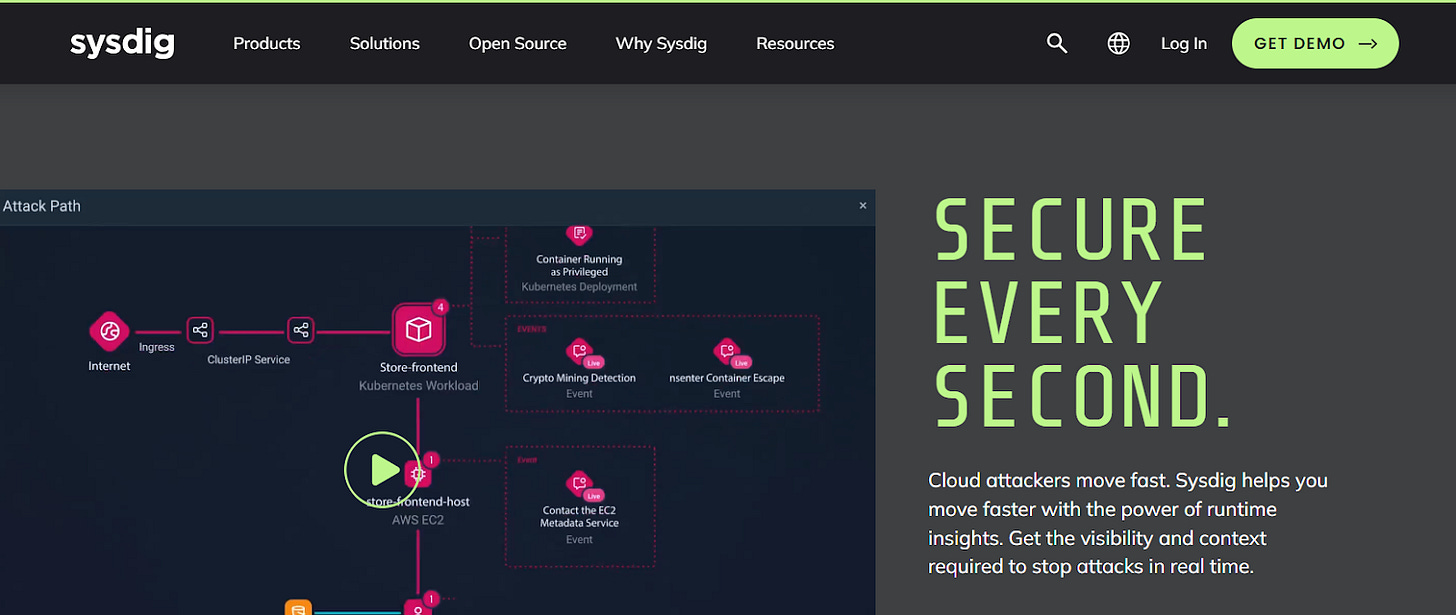Click the Cloud attackers move fast paragraph

tap(1128, 523)
